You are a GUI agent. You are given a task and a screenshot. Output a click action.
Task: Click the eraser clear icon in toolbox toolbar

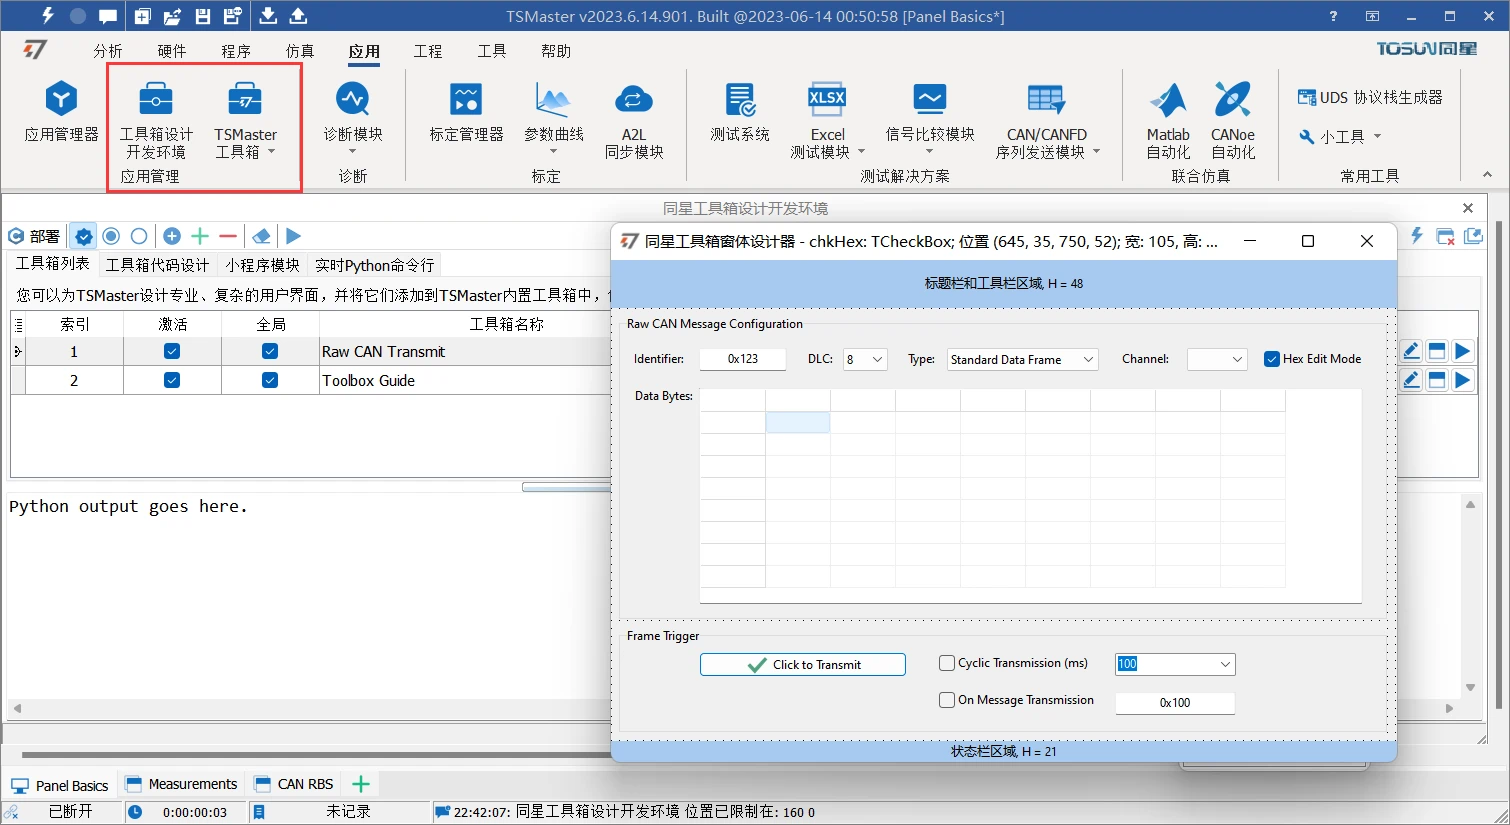click(x=261, y=236)
